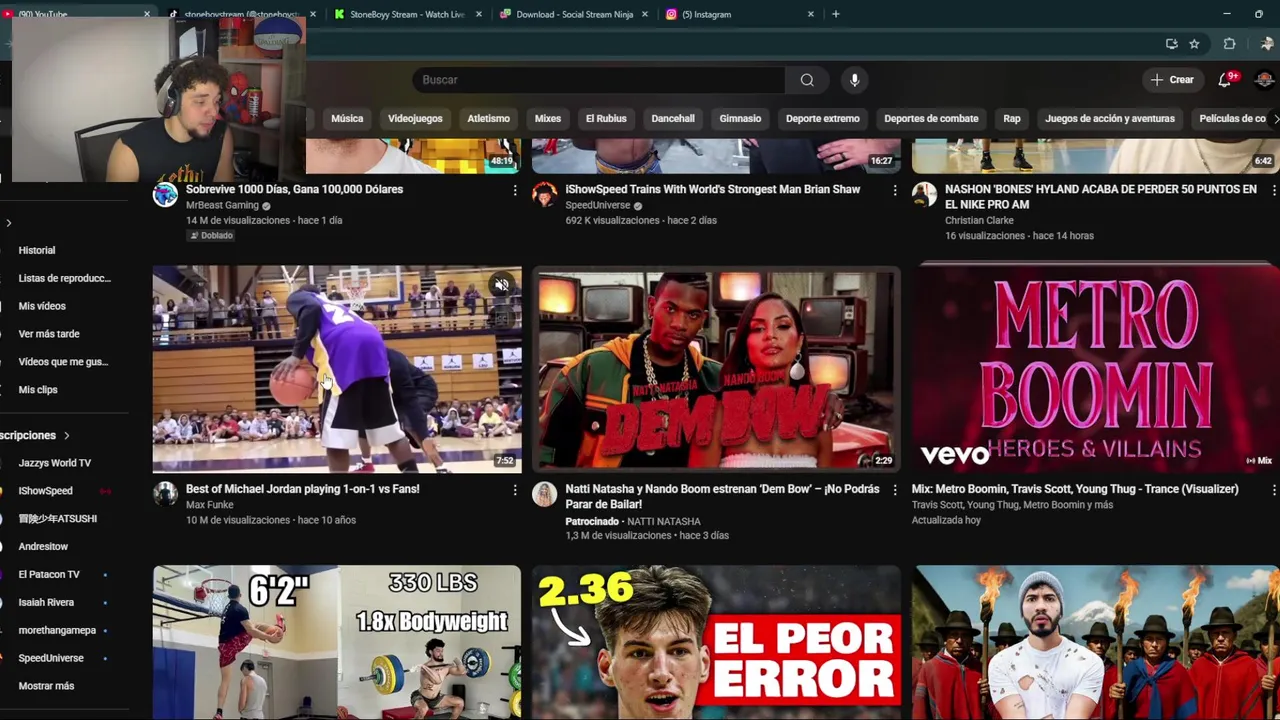Open Vídeos que me gustan in sidebar

click(x=63, y=362)
